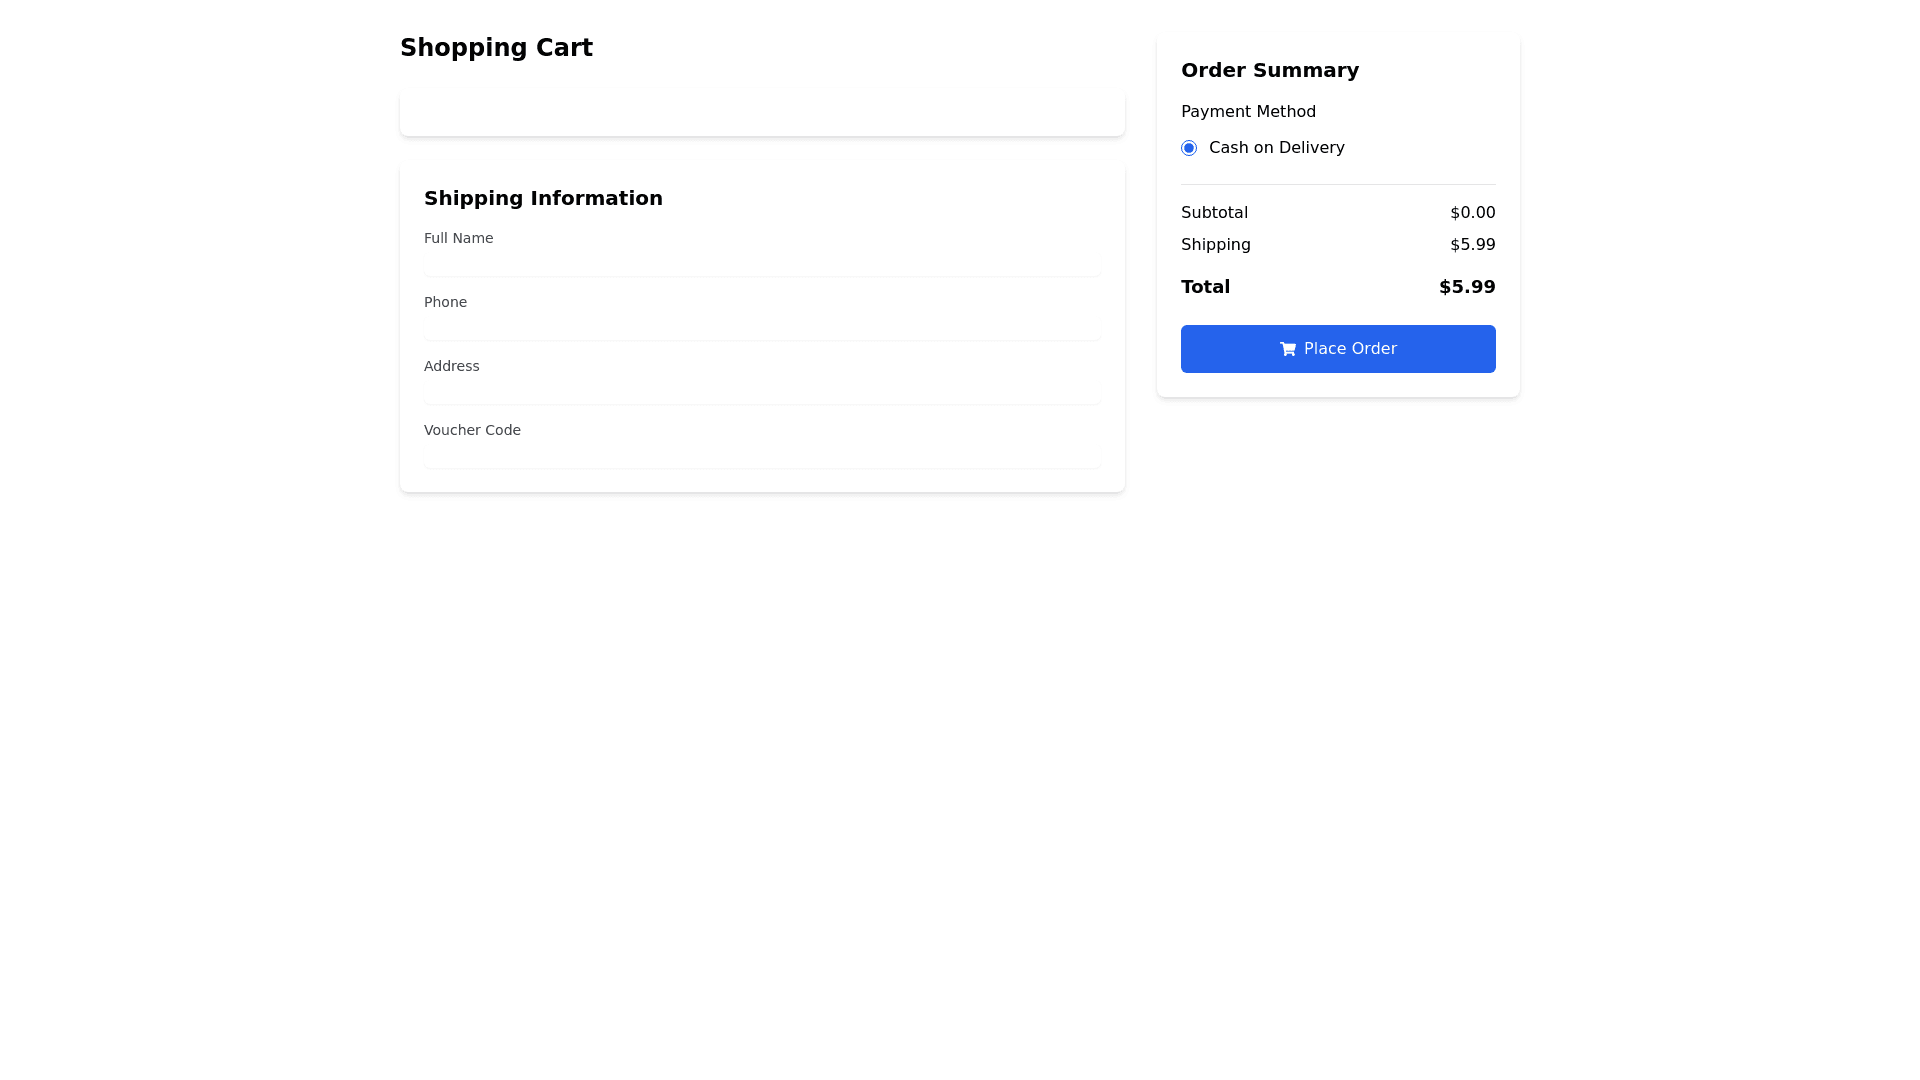Screen dimensions: 1920x1080
Task: Click the Order Summary heading
Action: pos(1269,70)
